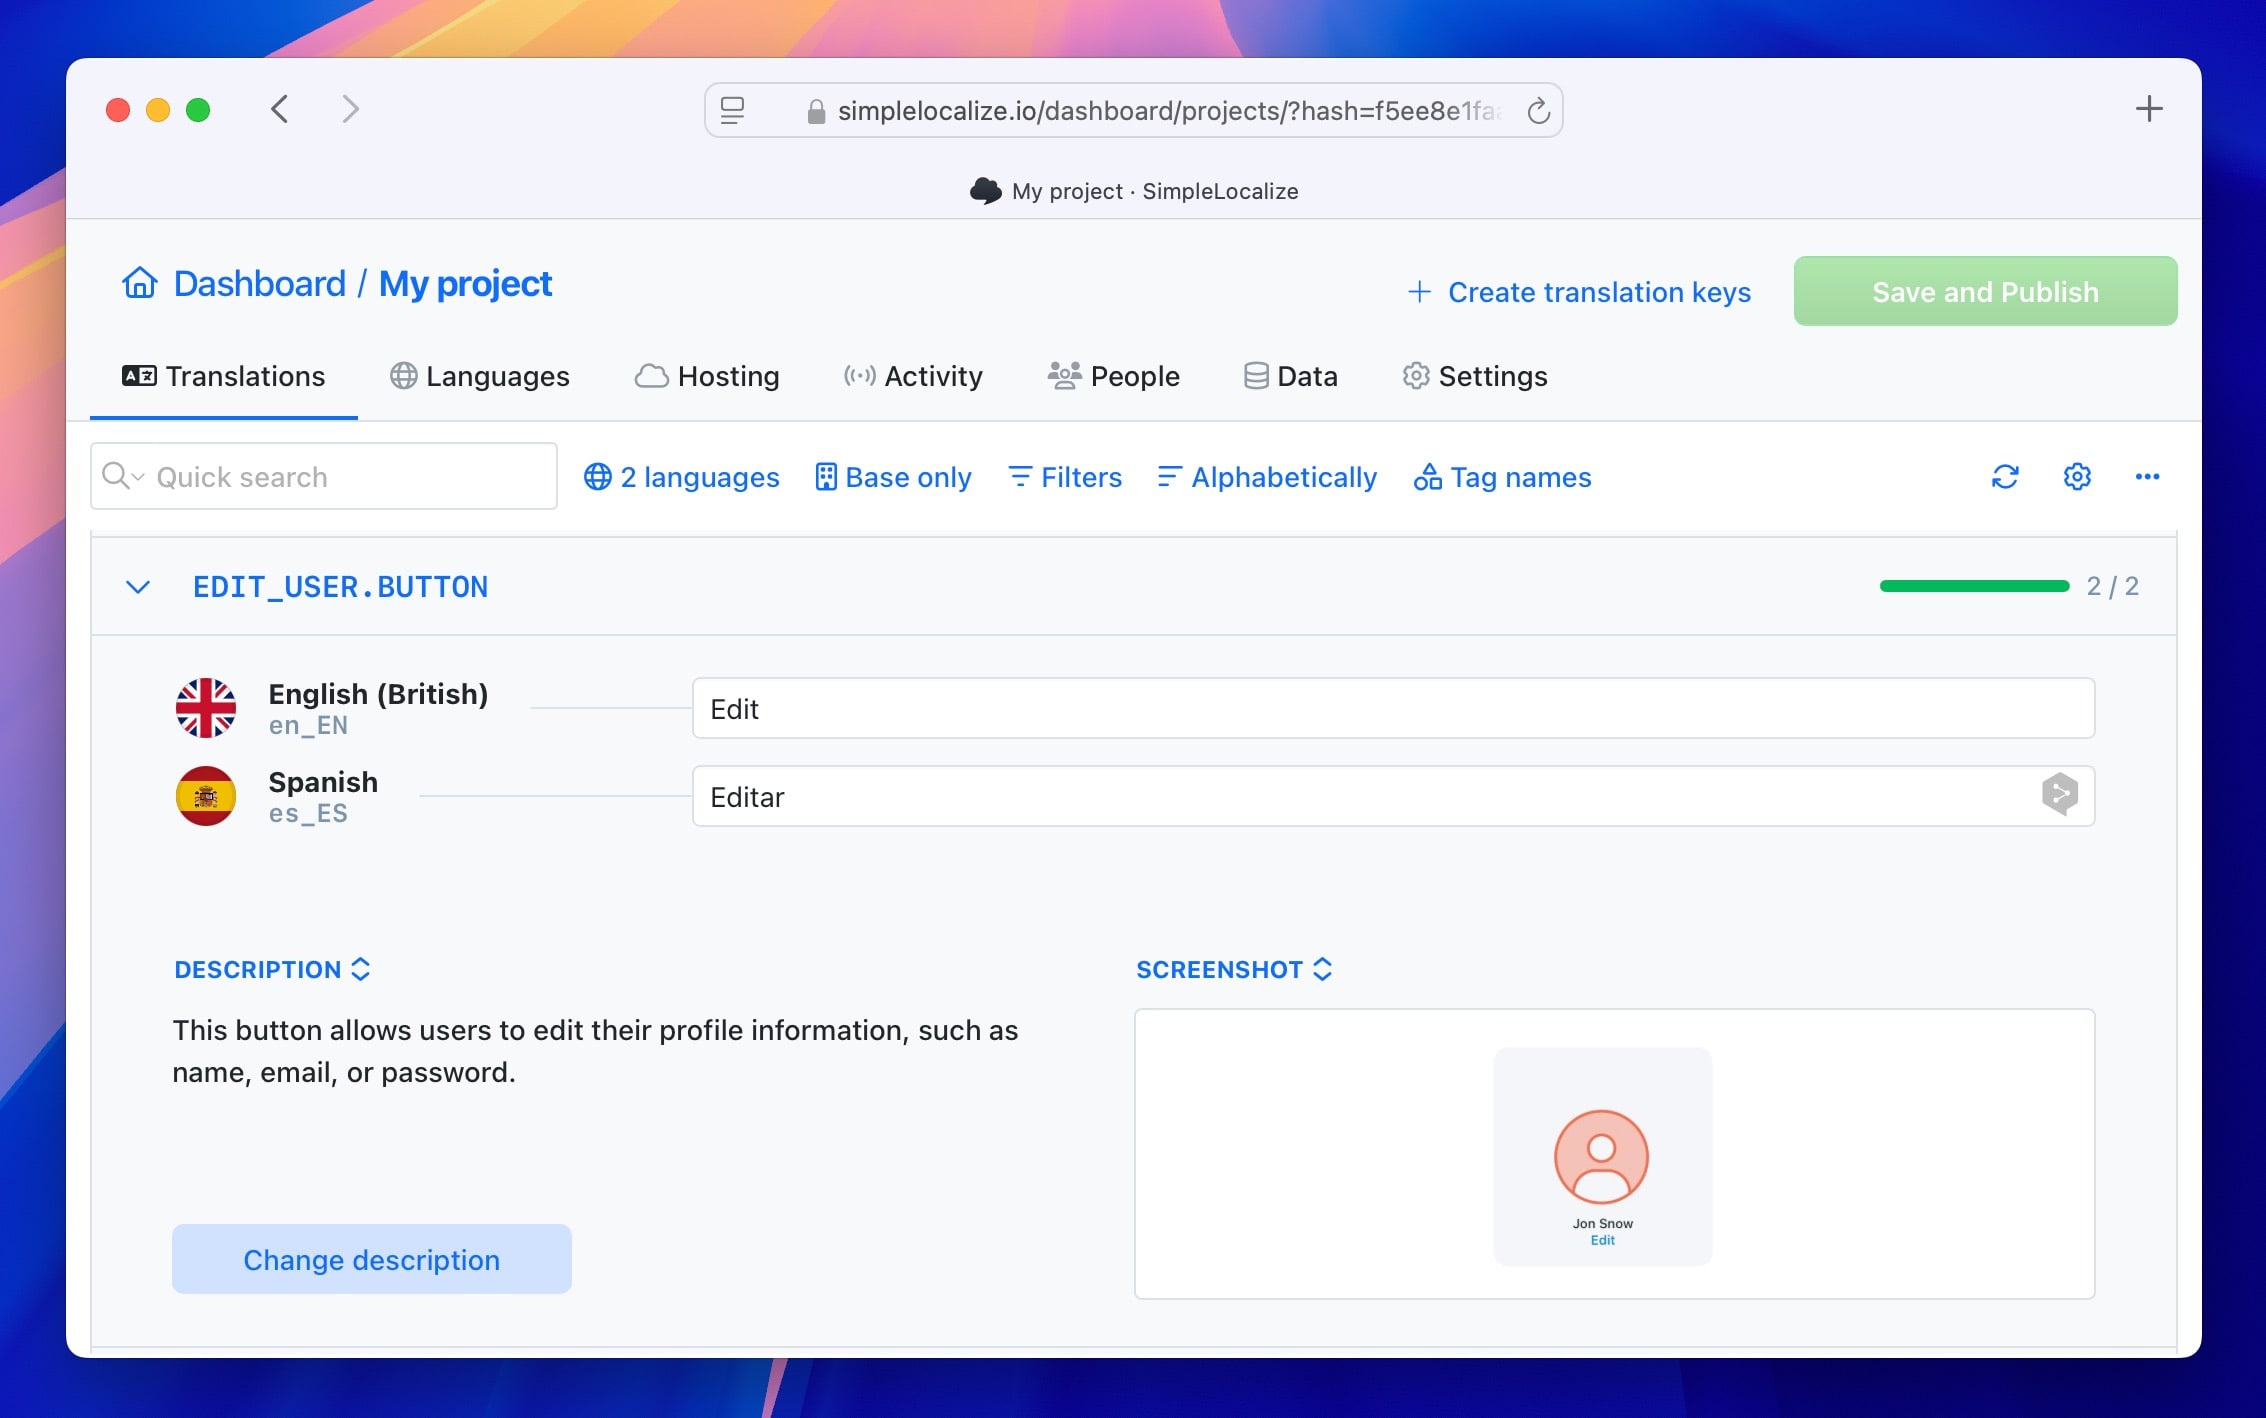The image size is (2266, 1418).
Task: Click the reader view icon in address bar
Action: tap(732, 111)
